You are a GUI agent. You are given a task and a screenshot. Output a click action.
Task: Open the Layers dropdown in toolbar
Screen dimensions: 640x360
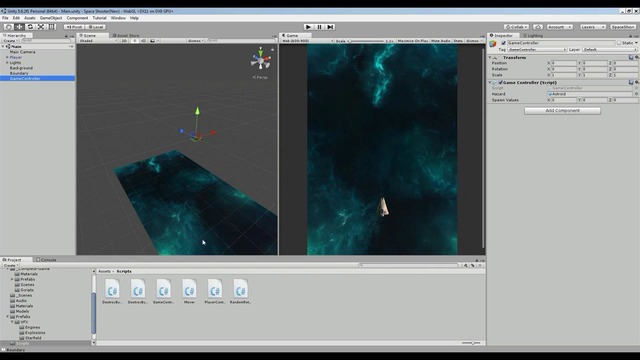click(x=593, y=27)
